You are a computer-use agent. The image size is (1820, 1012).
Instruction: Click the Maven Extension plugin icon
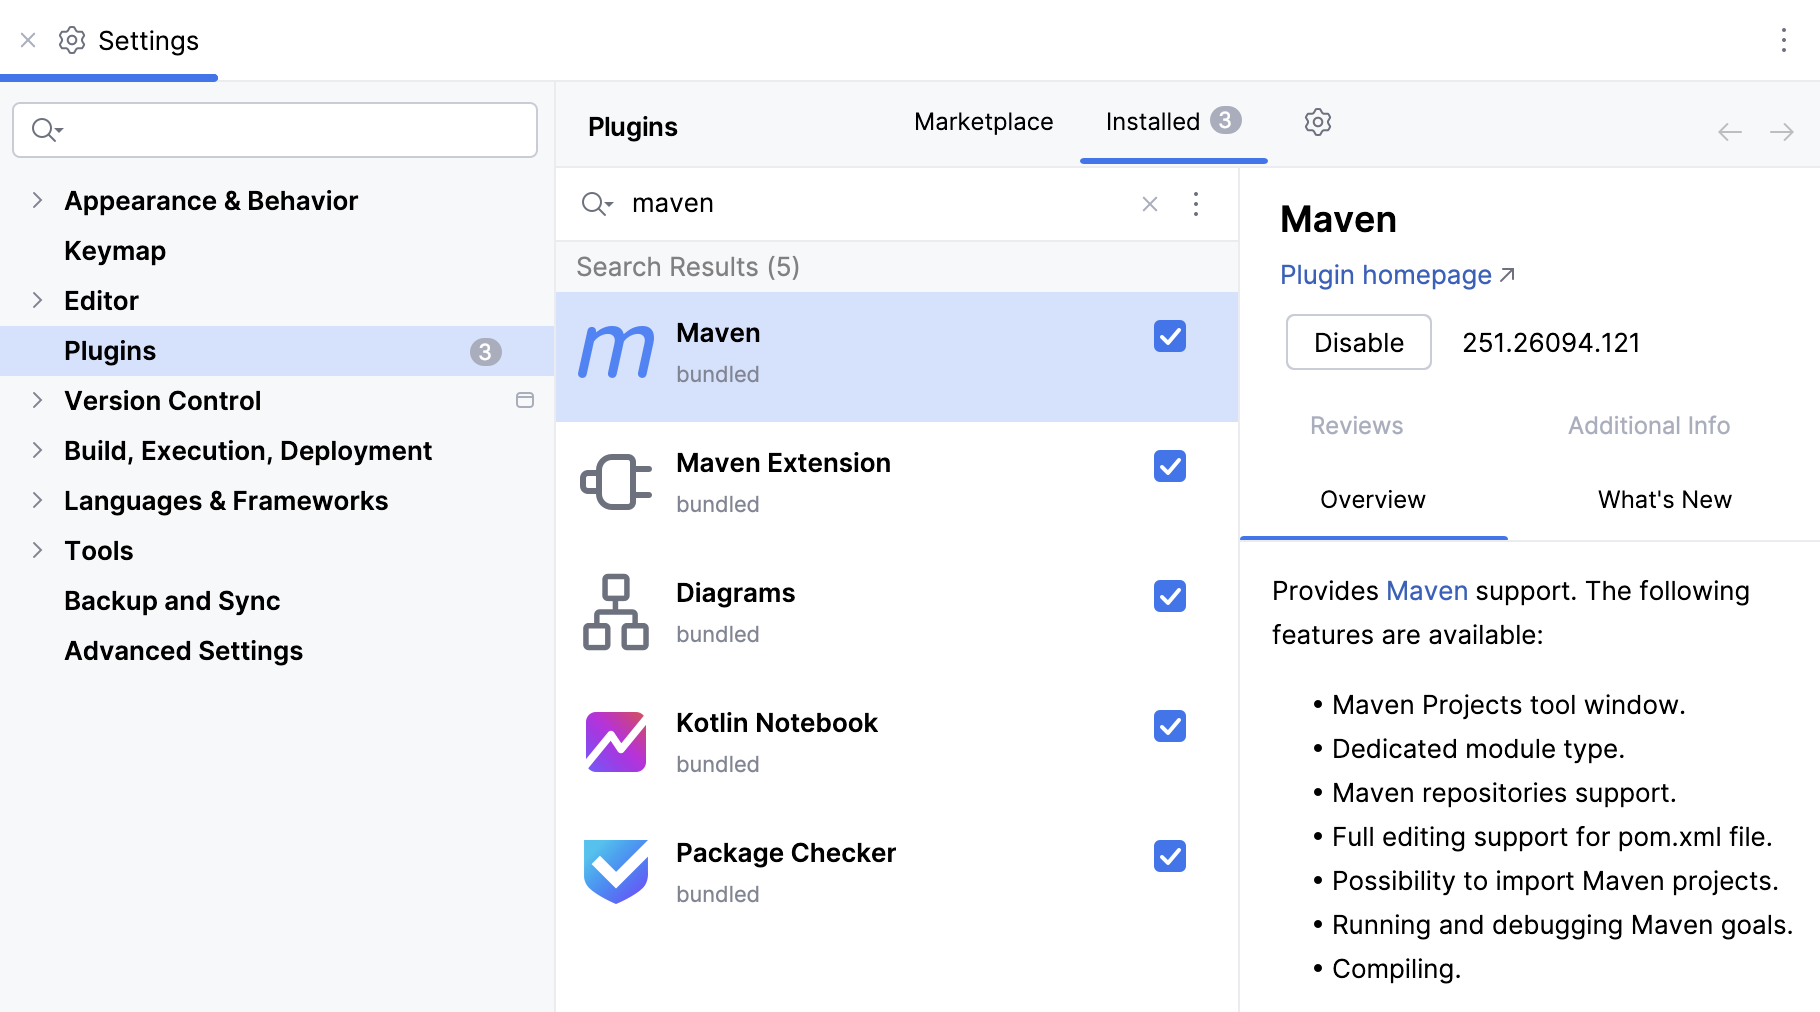tap(615, 482)
